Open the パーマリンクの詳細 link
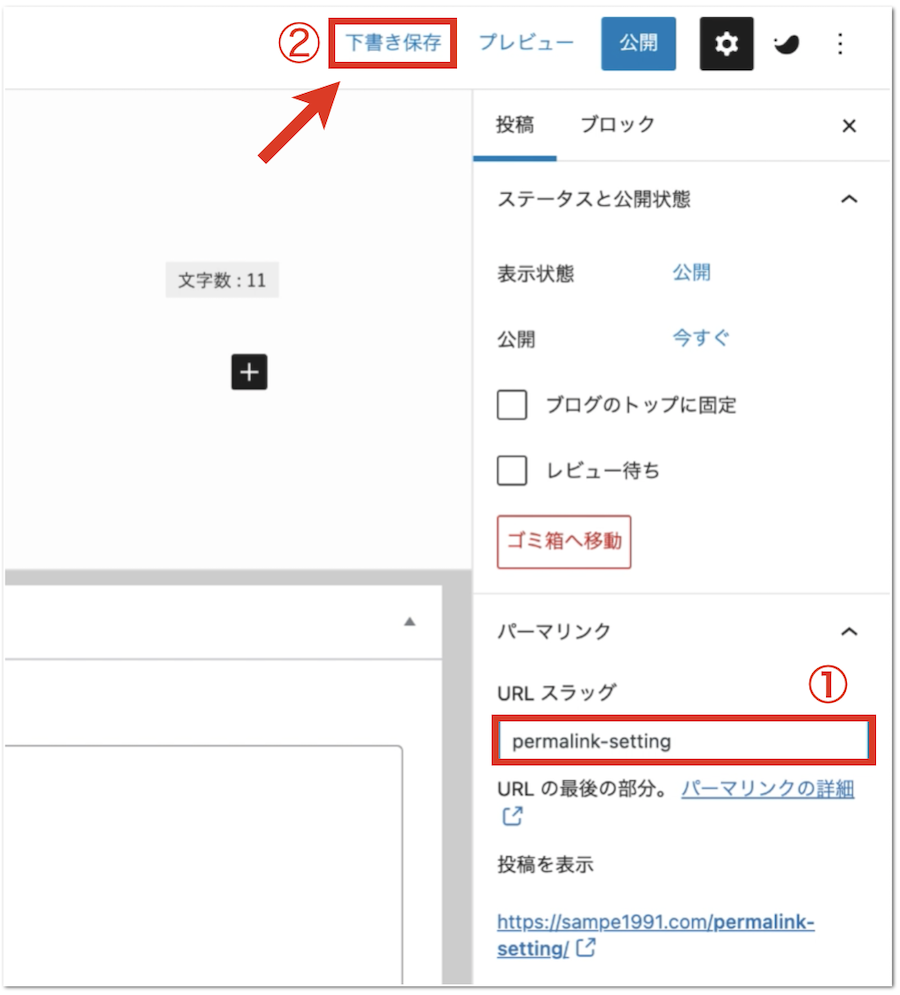This screenshot has width=900, height=995. (x=767, y=789)
